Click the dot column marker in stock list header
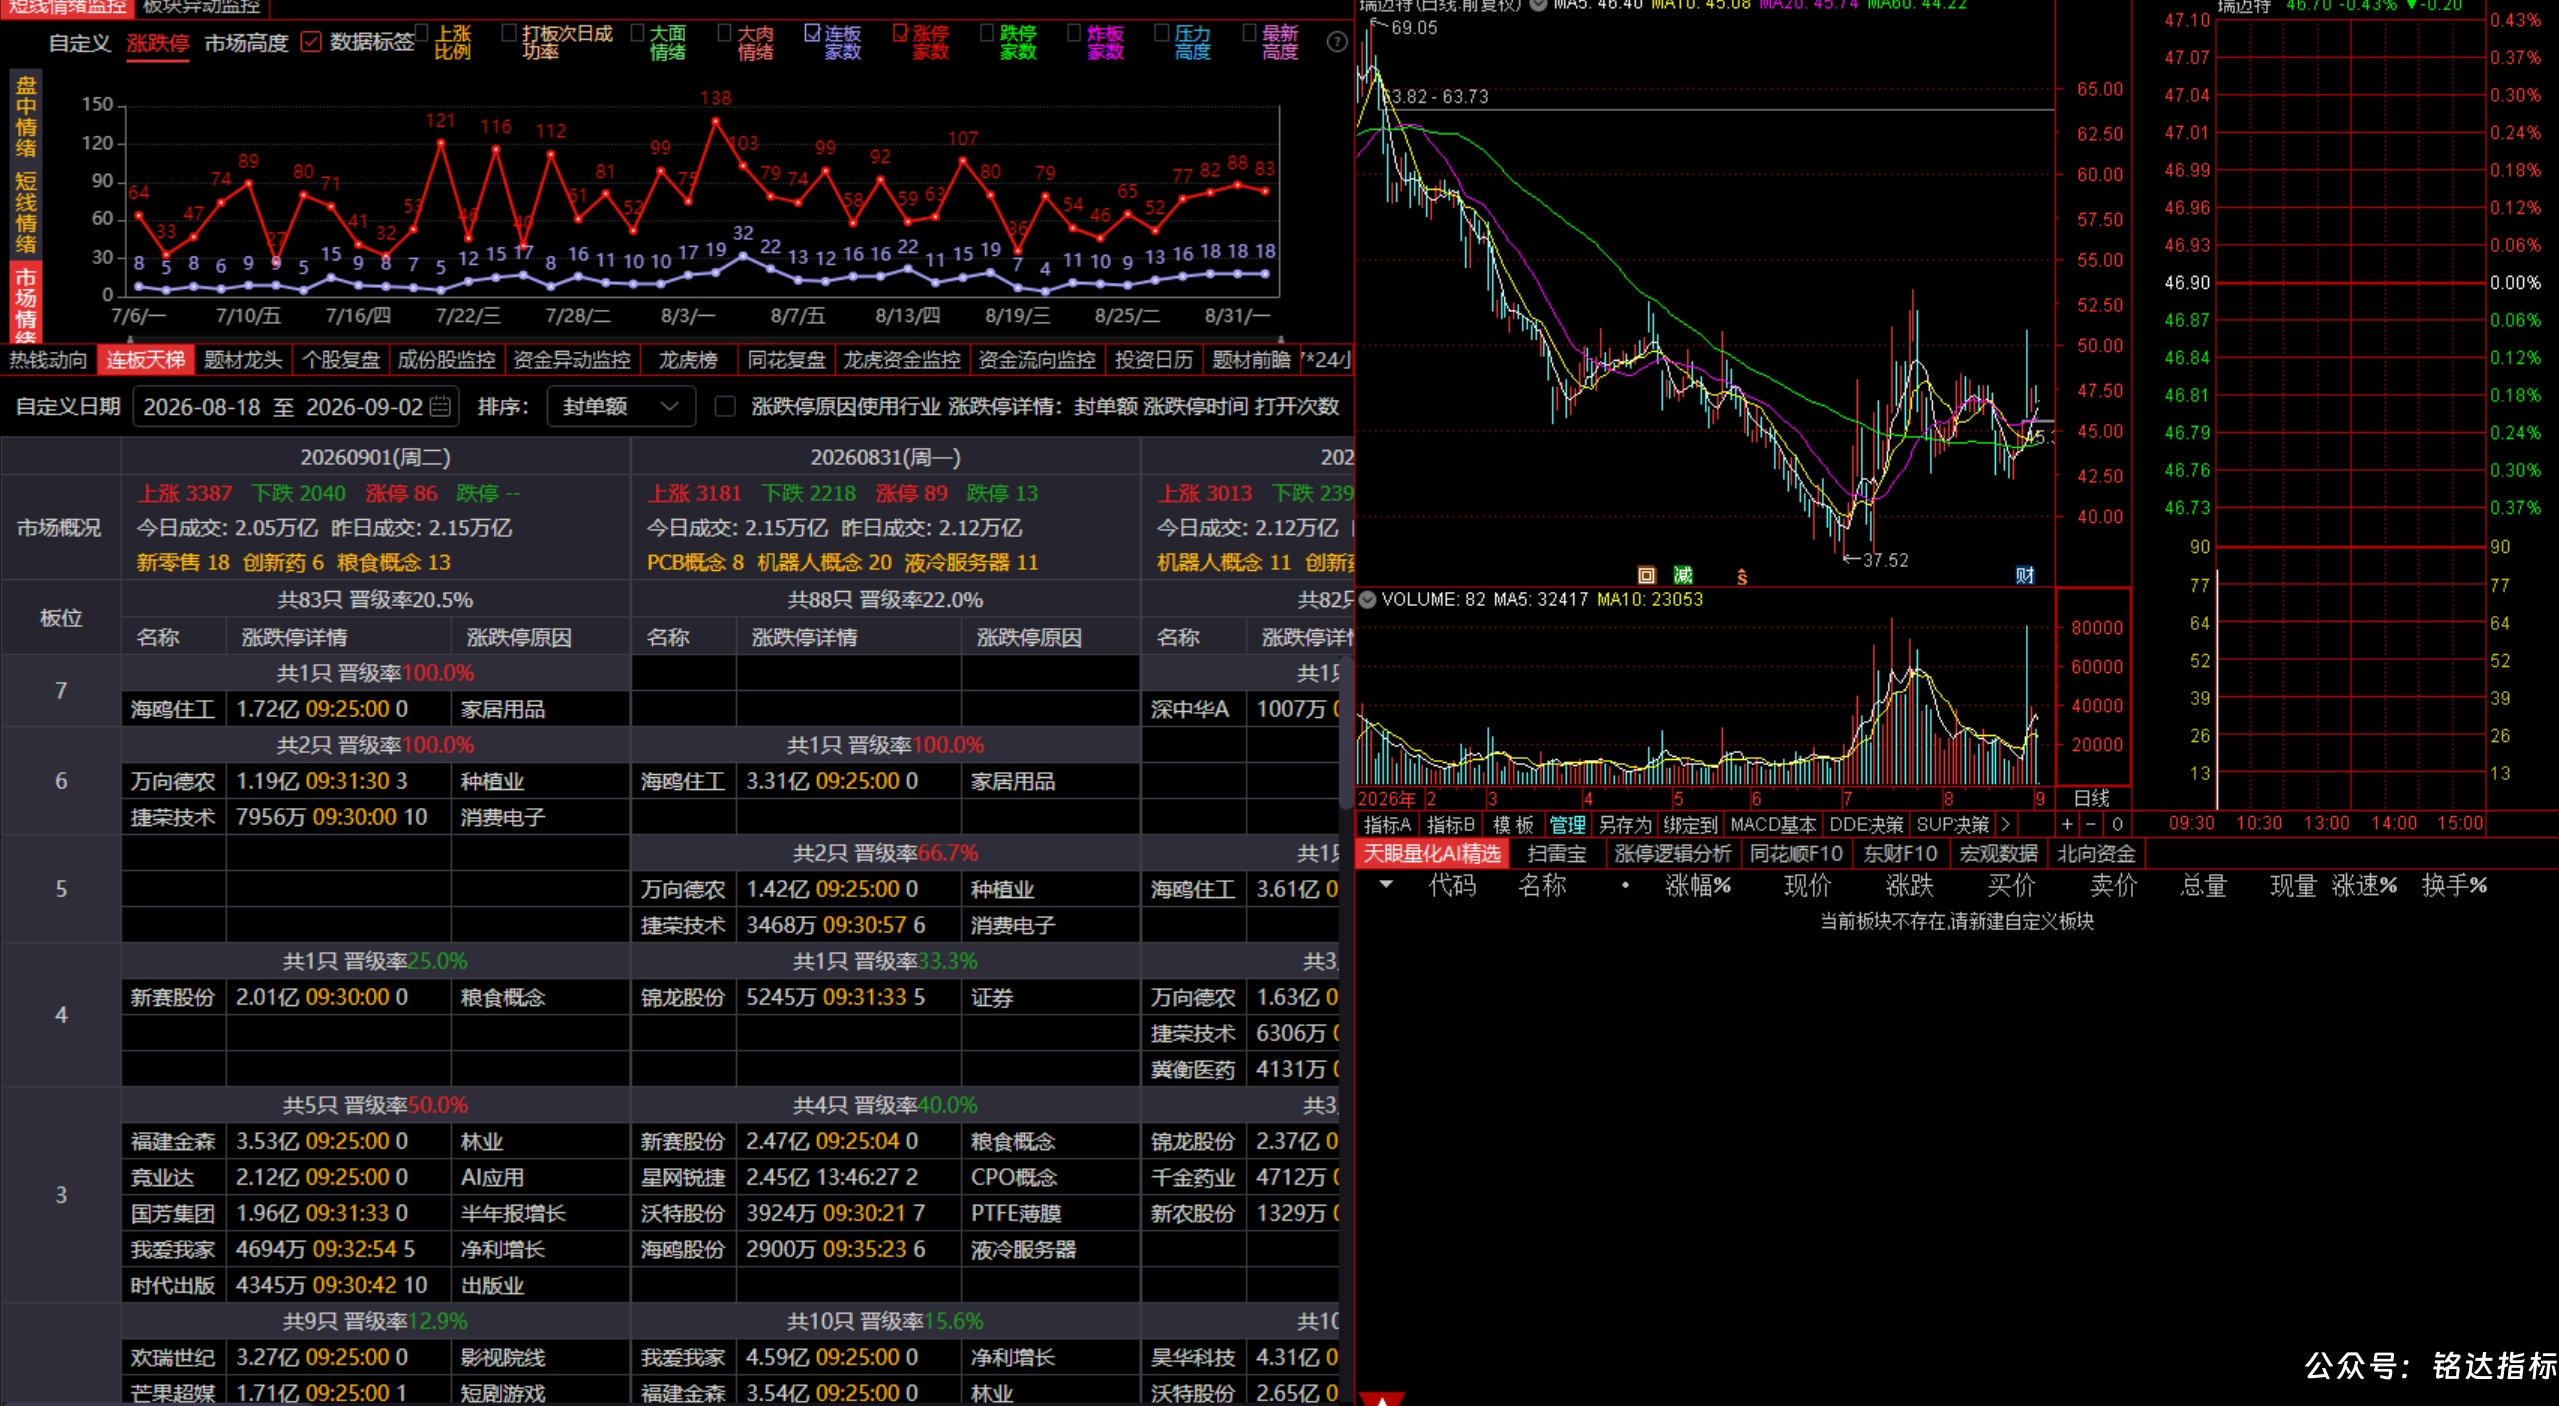Screen dimensions: 2559x1406 [x=1625, y=885]
